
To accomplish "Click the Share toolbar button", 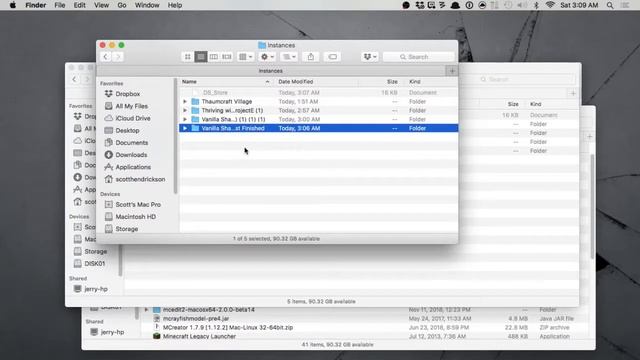I will coord(311,57).
